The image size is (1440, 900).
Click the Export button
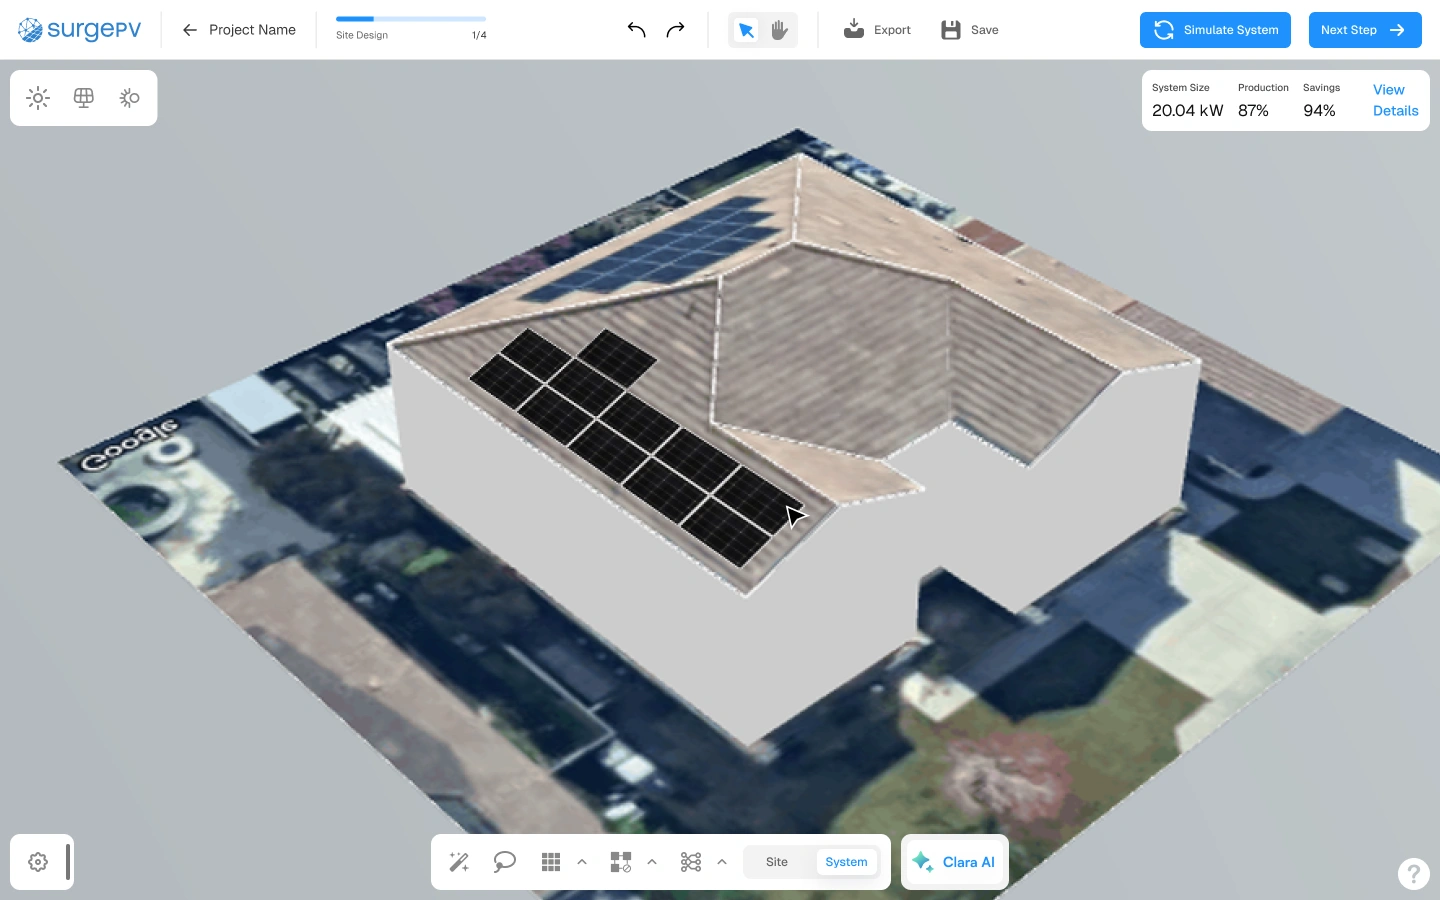(x=877, y=30)
